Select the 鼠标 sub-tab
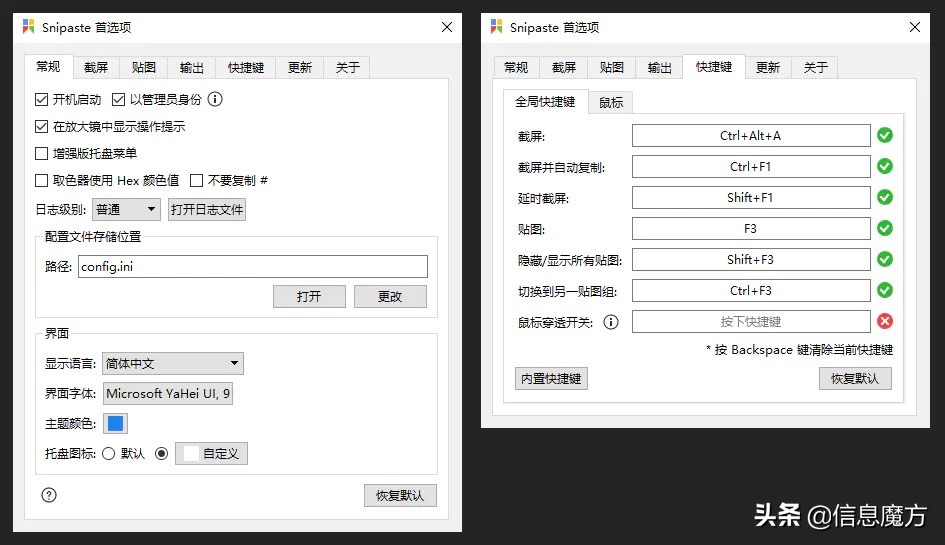945x545 pixels. (x=611, y=102)
